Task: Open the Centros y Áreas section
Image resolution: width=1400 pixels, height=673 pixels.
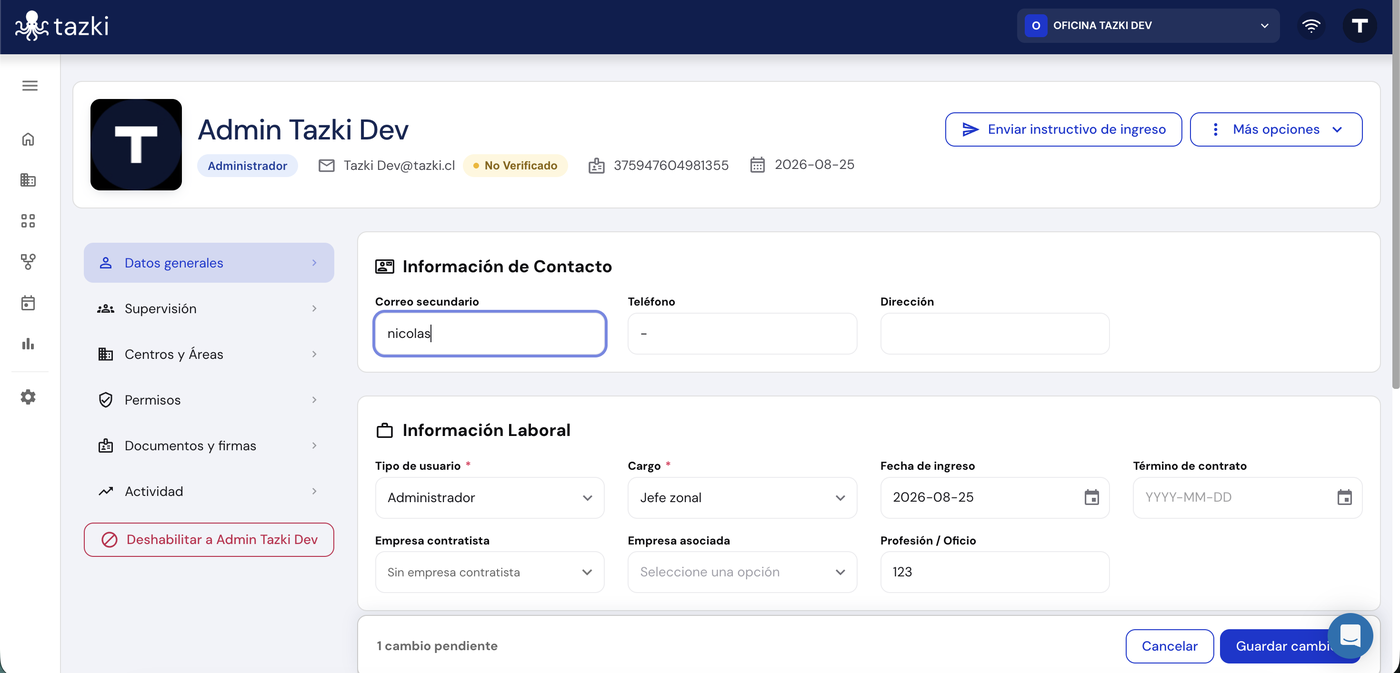Action: point(209,354)
